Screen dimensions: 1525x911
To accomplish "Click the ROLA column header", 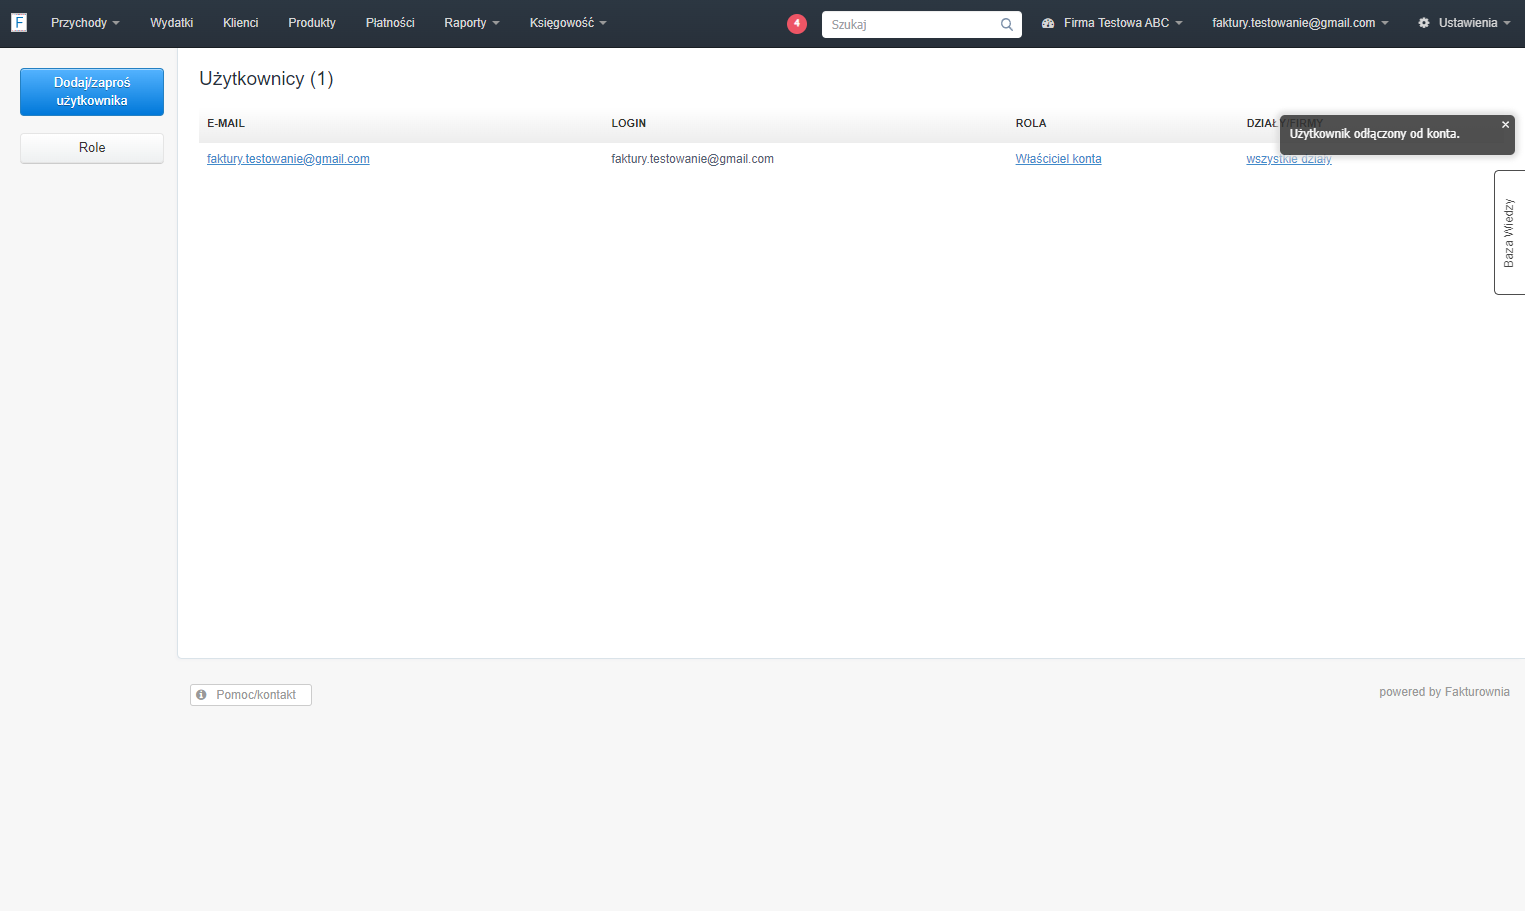I will [x=1031, y=124].
